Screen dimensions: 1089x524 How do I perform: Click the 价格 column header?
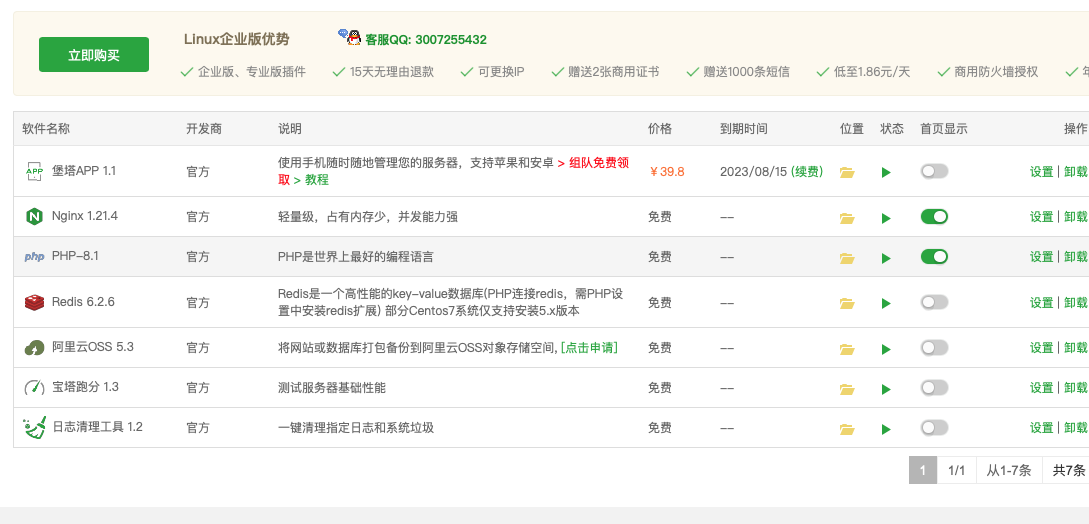click(660, 129)
